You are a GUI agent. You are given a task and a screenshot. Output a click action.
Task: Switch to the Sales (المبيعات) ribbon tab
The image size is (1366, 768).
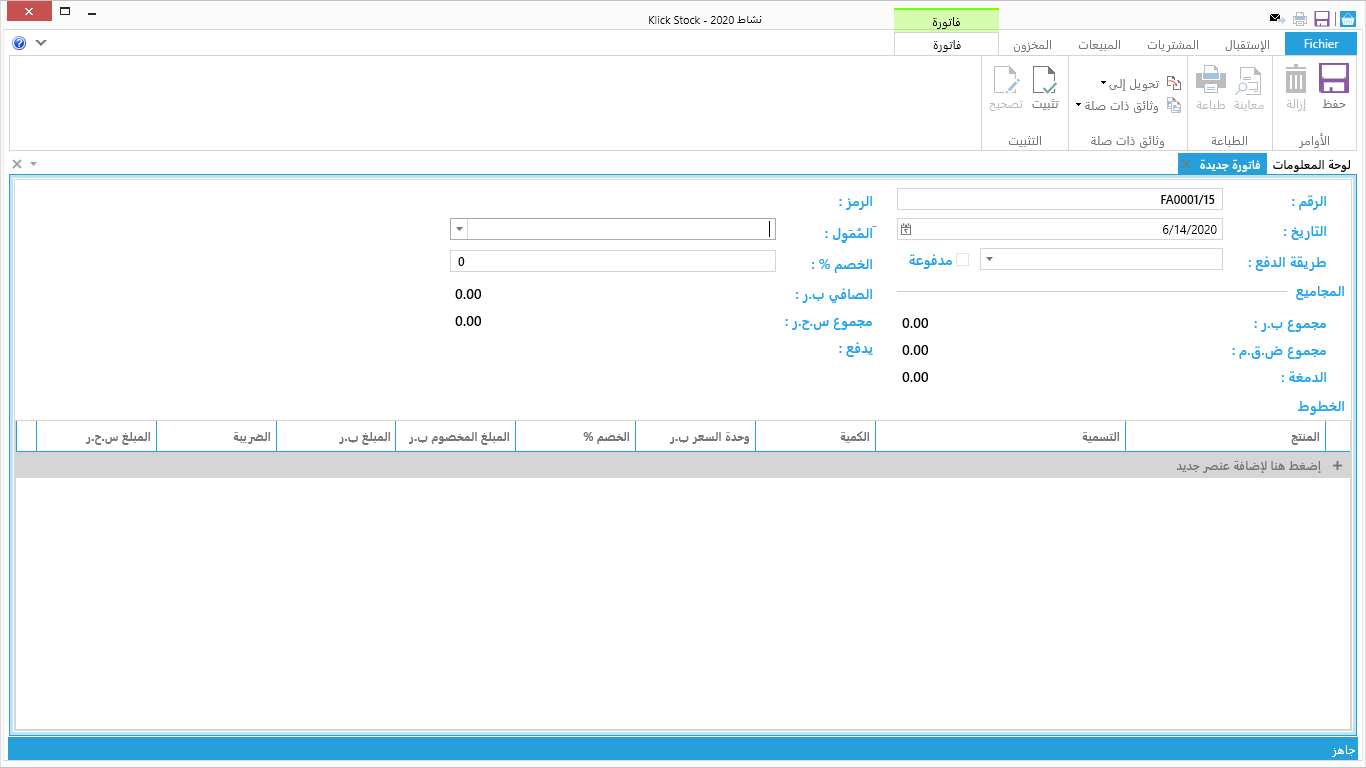point(1097,45)
